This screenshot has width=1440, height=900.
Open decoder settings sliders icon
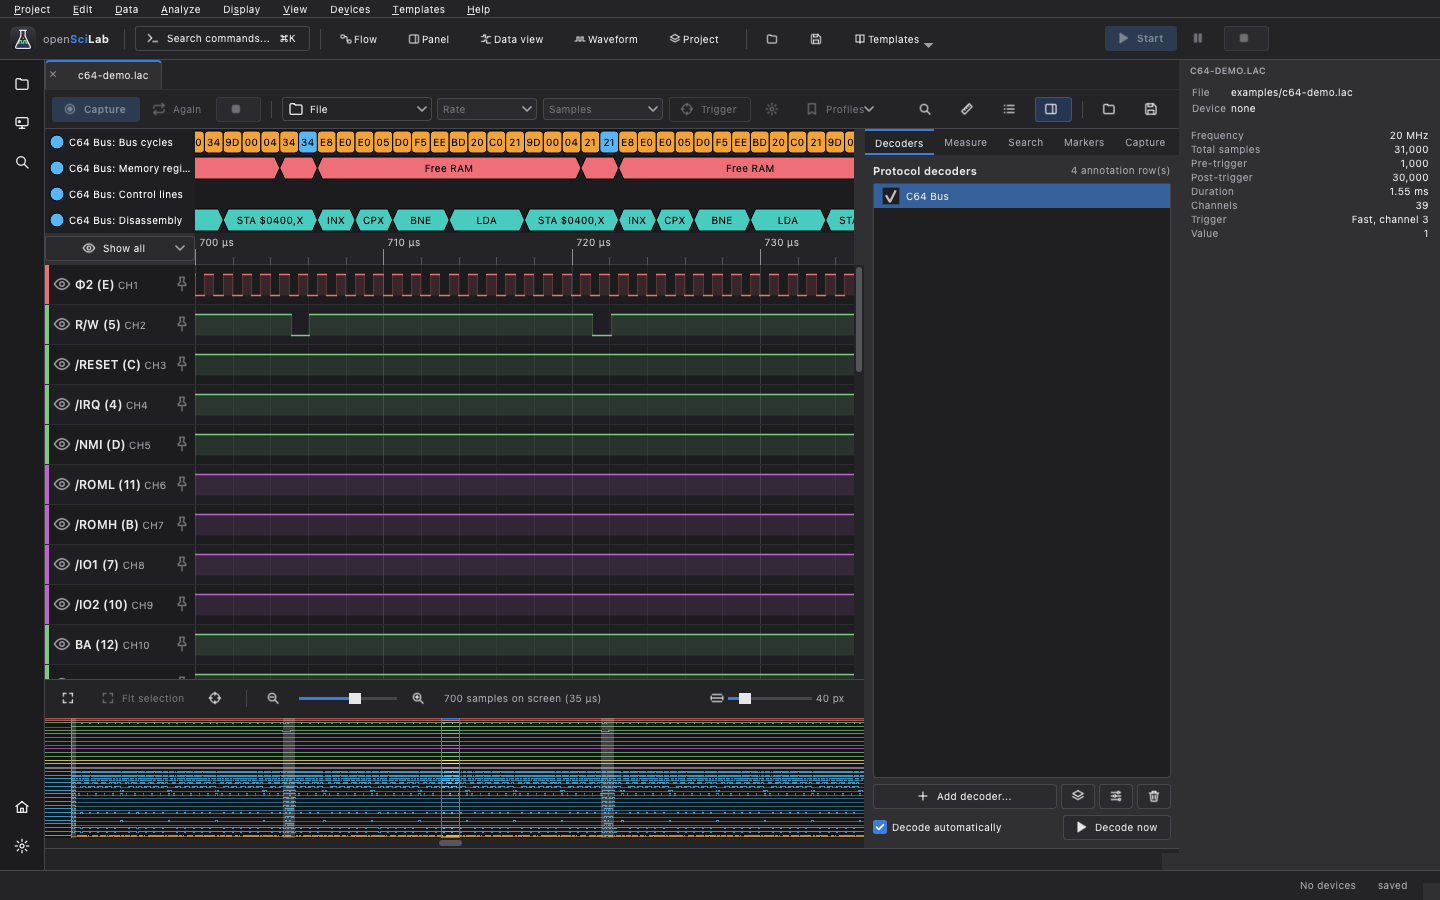pos(1116,796)
